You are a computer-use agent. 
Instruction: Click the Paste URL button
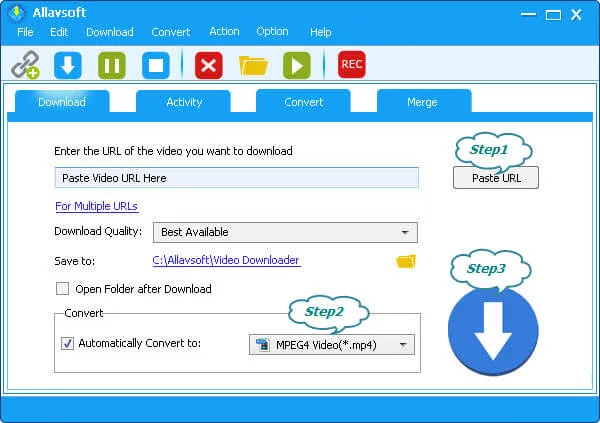495,177
